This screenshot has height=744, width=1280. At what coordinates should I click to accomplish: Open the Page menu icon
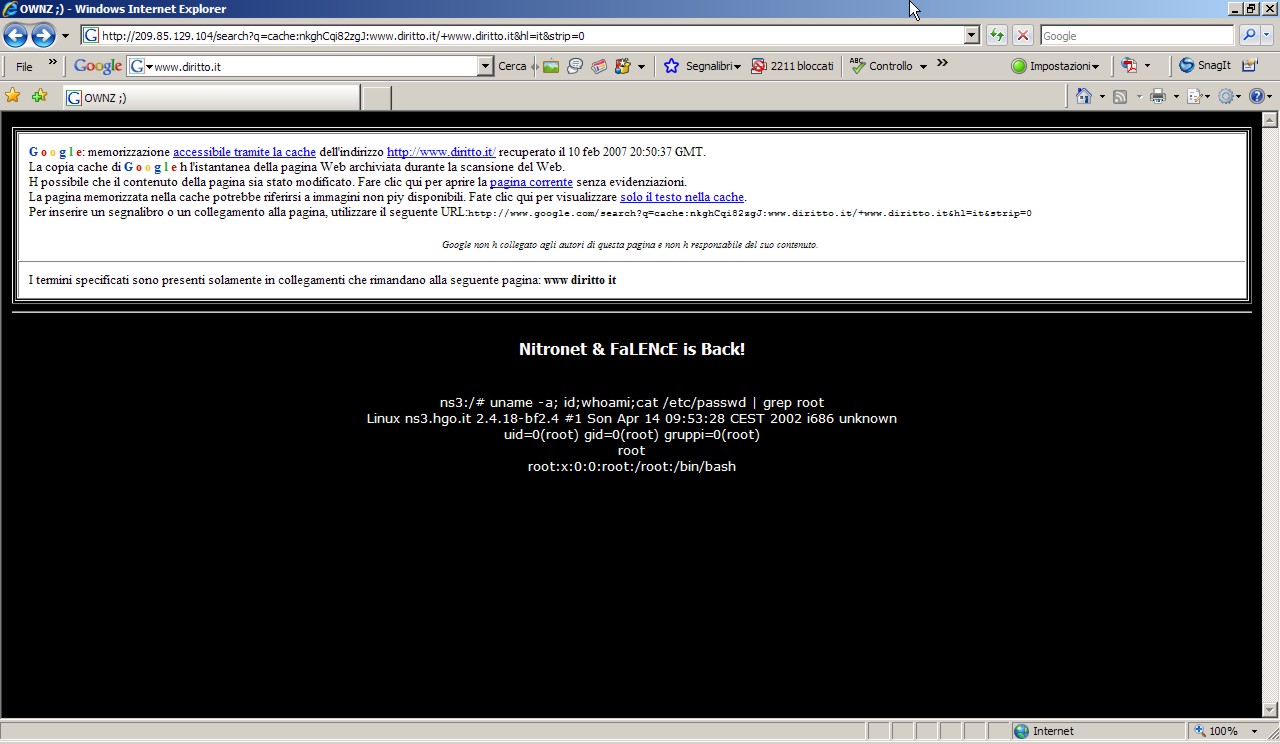pyautogui.click(x=1198, y=96)
